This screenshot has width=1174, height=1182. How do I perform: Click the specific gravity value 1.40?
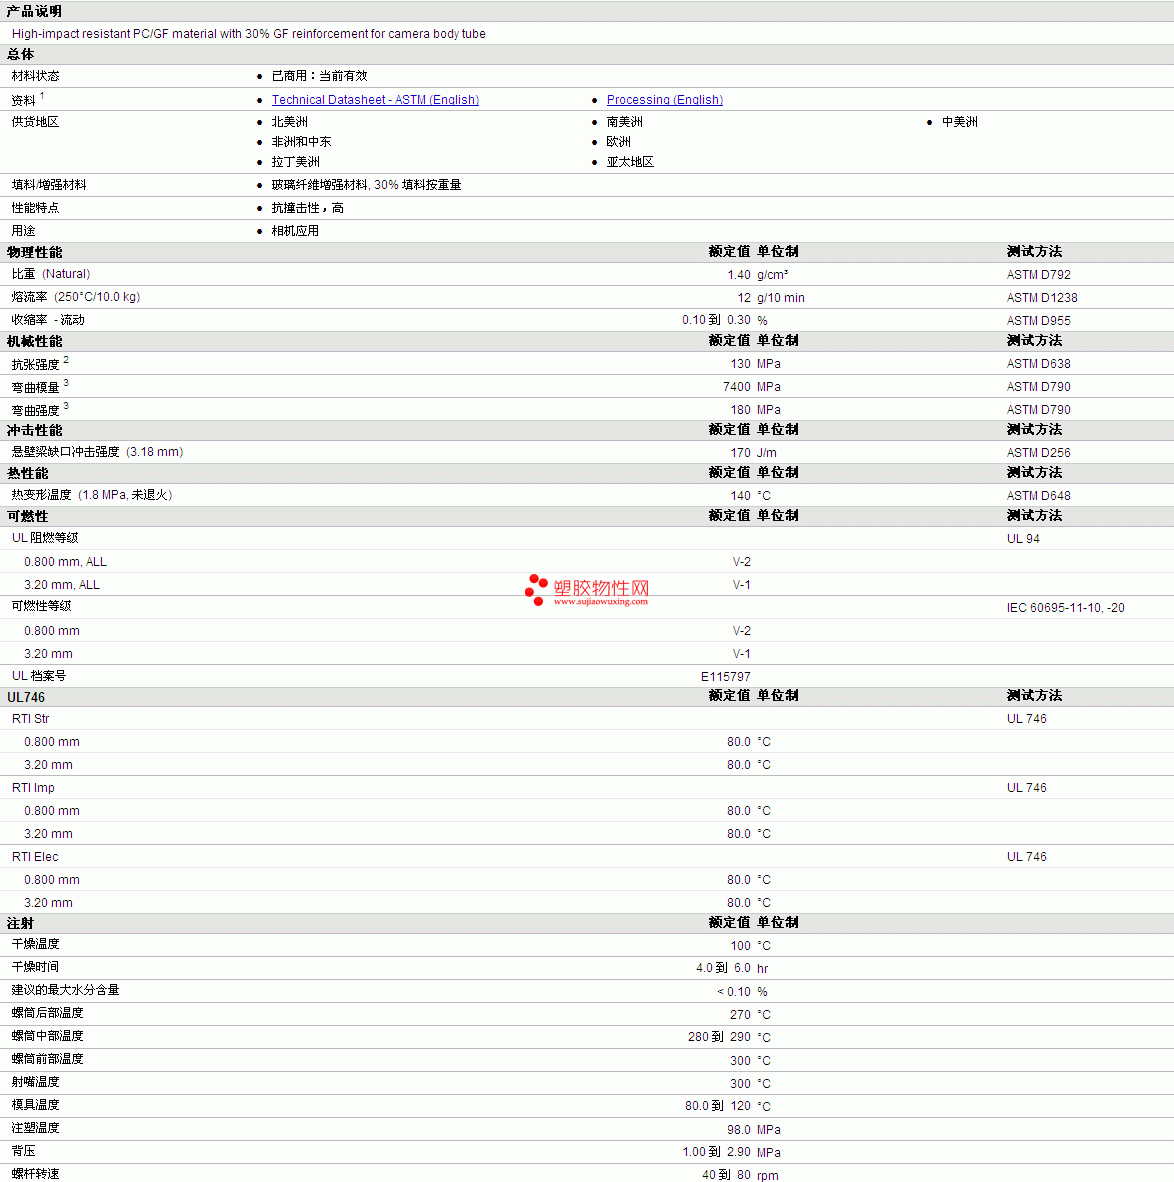click(x=739, y=275)
